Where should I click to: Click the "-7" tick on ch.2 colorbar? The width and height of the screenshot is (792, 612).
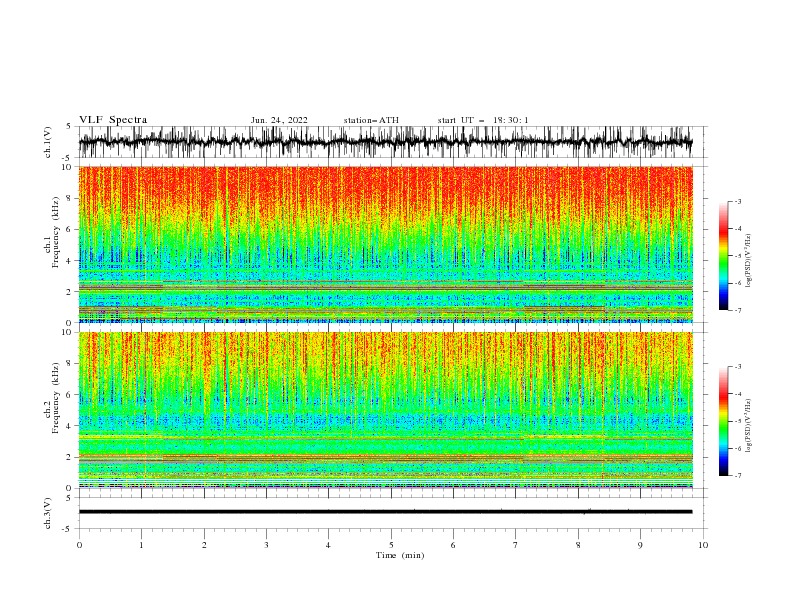737,475
